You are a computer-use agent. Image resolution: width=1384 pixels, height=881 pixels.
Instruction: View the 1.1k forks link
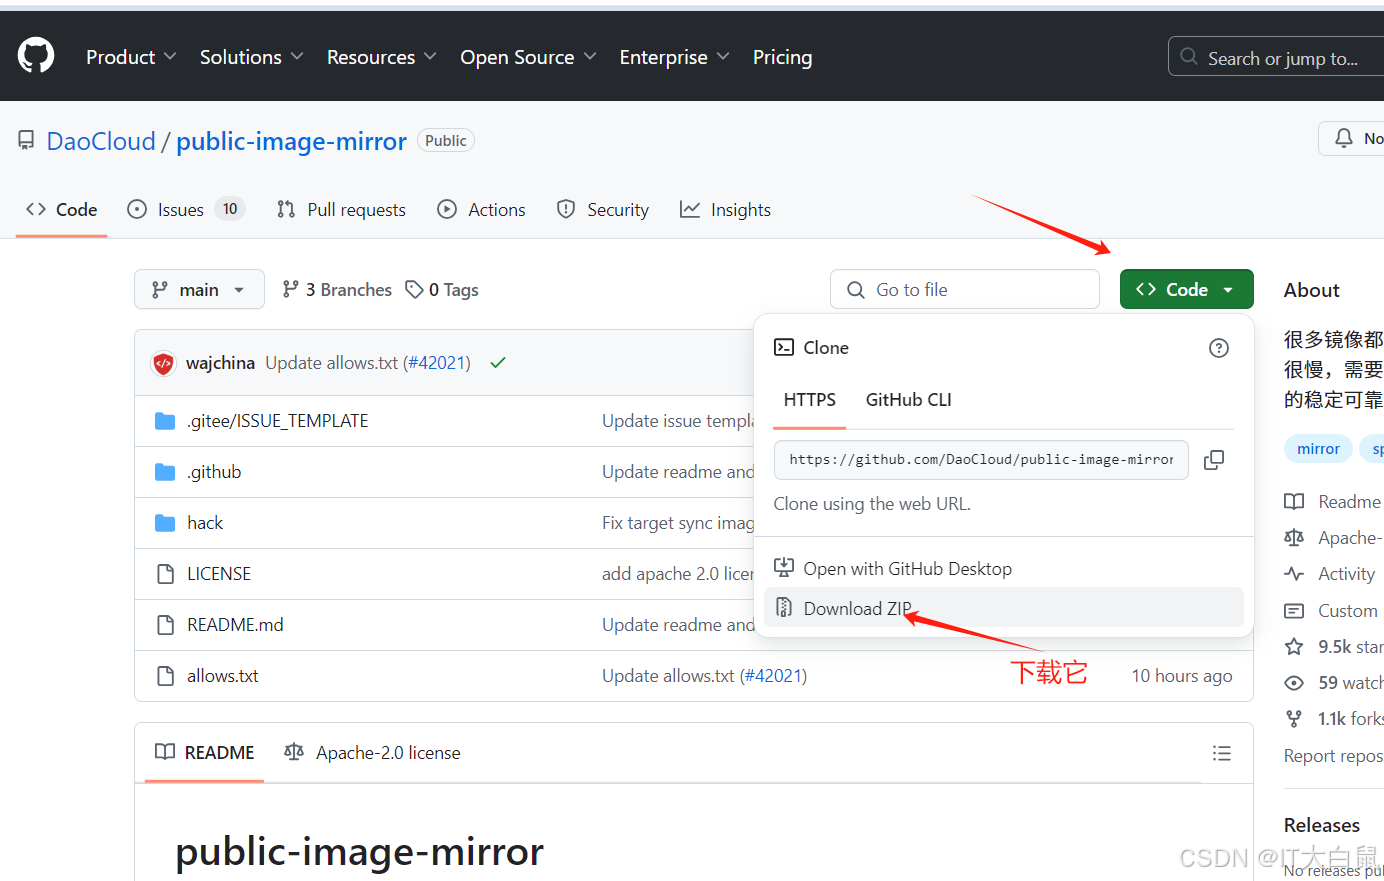click(x=1333, y=719)
